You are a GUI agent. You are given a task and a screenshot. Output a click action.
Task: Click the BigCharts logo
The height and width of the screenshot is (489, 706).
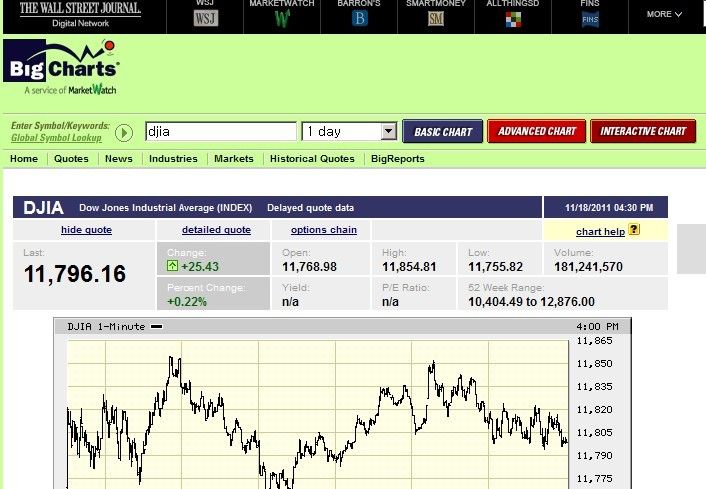point(62,67)
